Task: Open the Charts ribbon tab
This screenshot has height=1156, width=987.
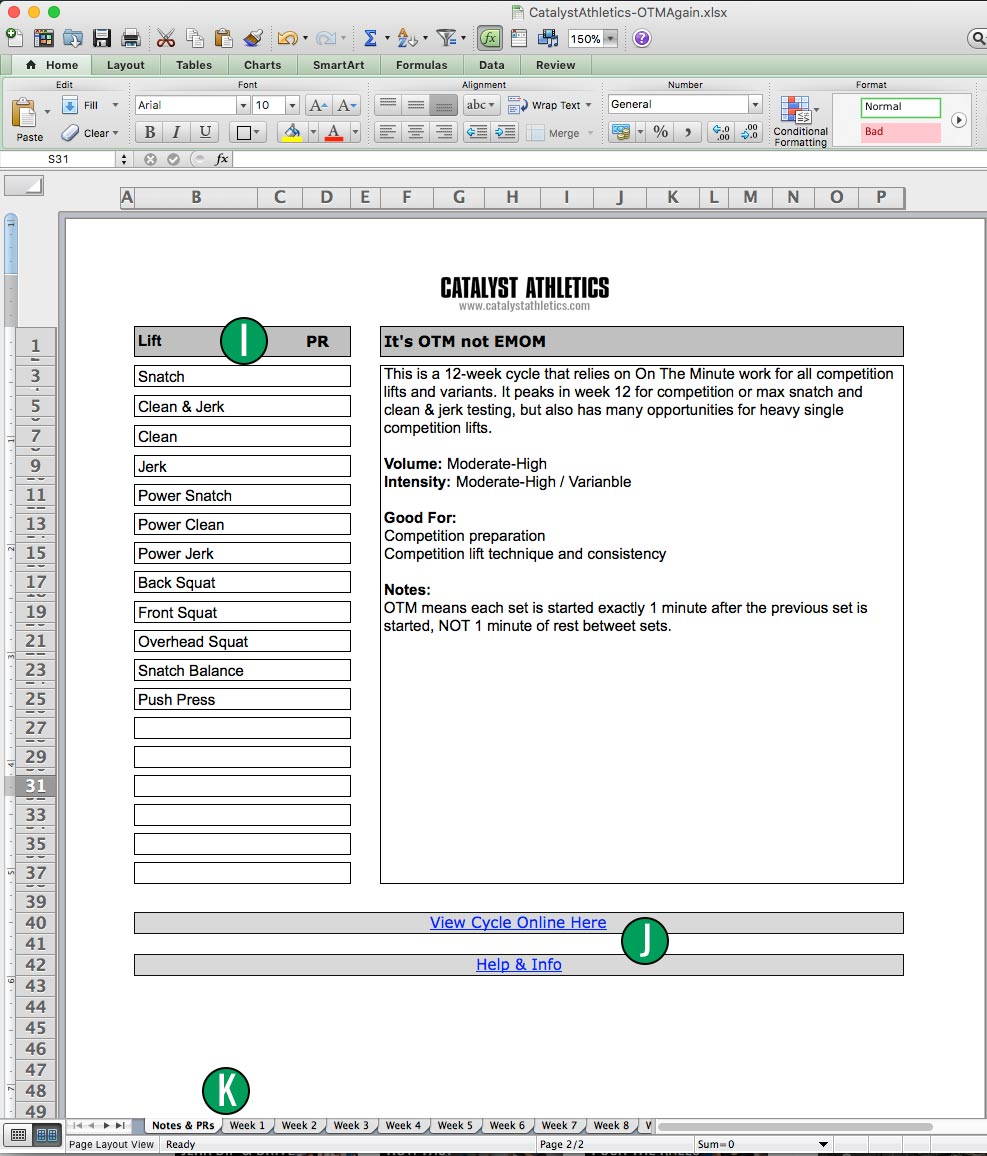Action: [x=262, y=65]
